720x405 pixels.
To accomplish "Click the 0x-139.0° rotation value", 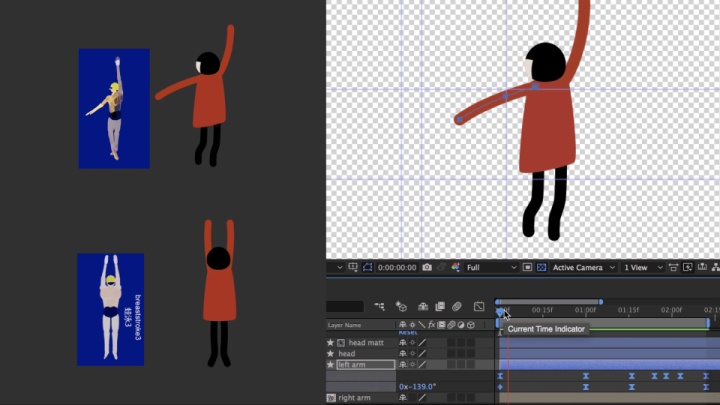I will [420, 386].
